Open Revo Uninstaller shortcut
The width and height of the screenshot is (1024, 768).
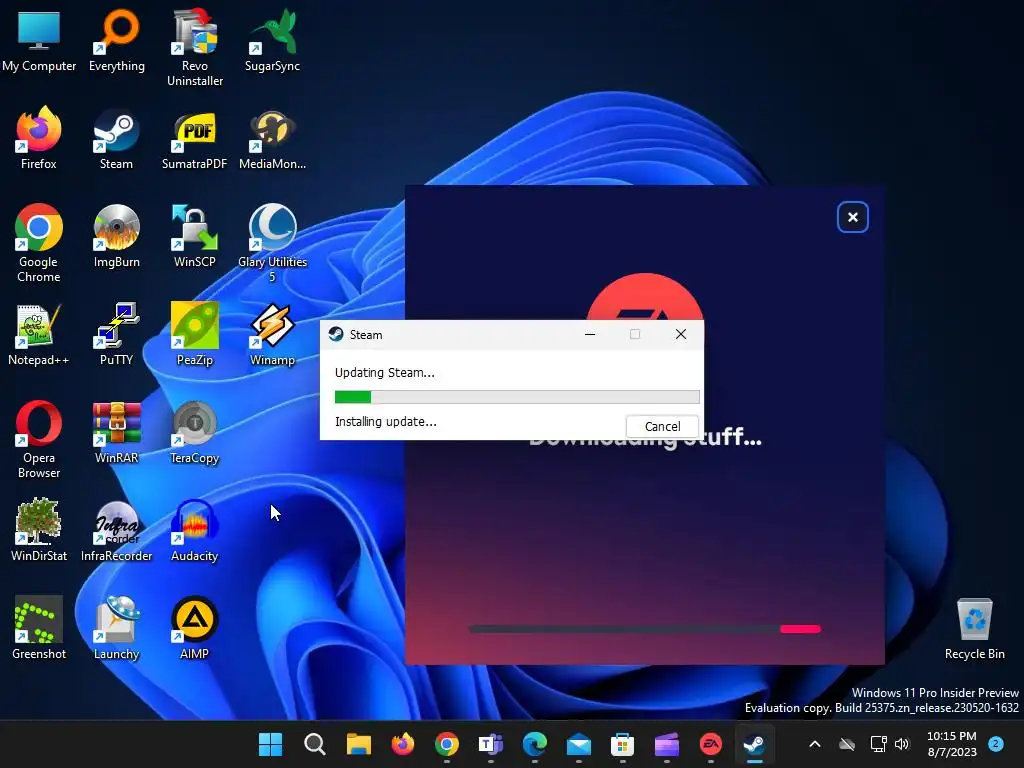point(195,47)
